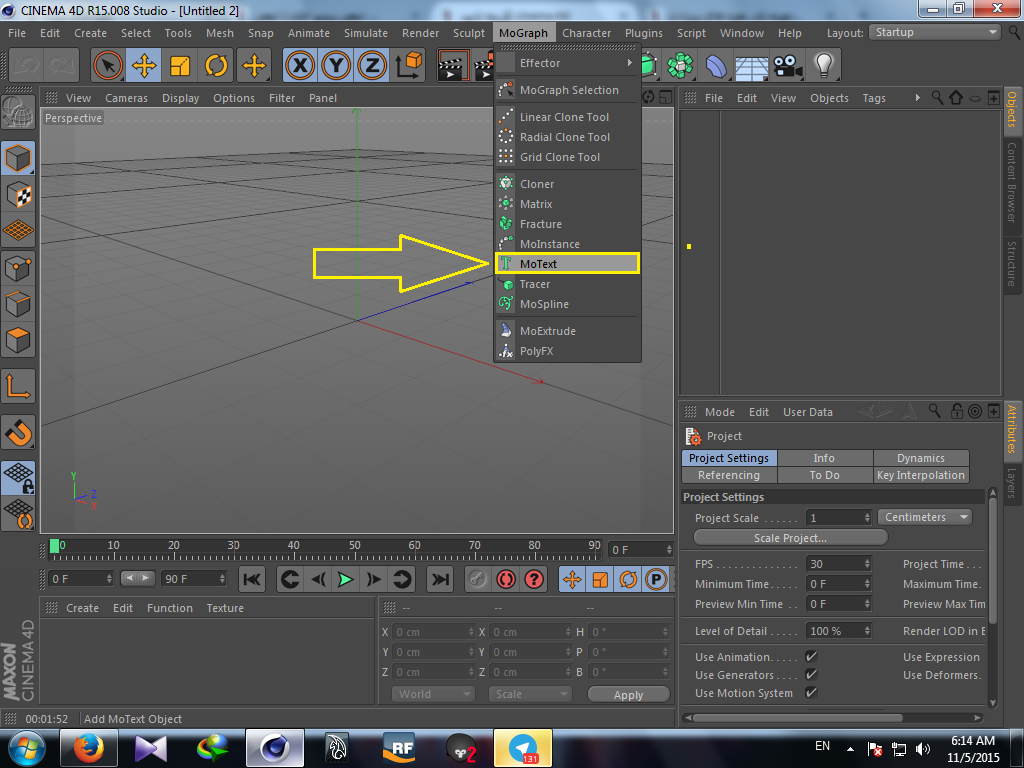The image size is (1024, 768).
Task: Open the deformer (blue bend) icon
Action: click(716, 66)
